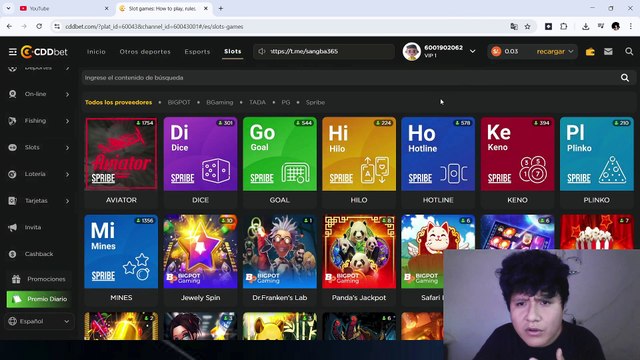
Task: Open the Hilo game thumbnail
Action: (x=359, y=154)
